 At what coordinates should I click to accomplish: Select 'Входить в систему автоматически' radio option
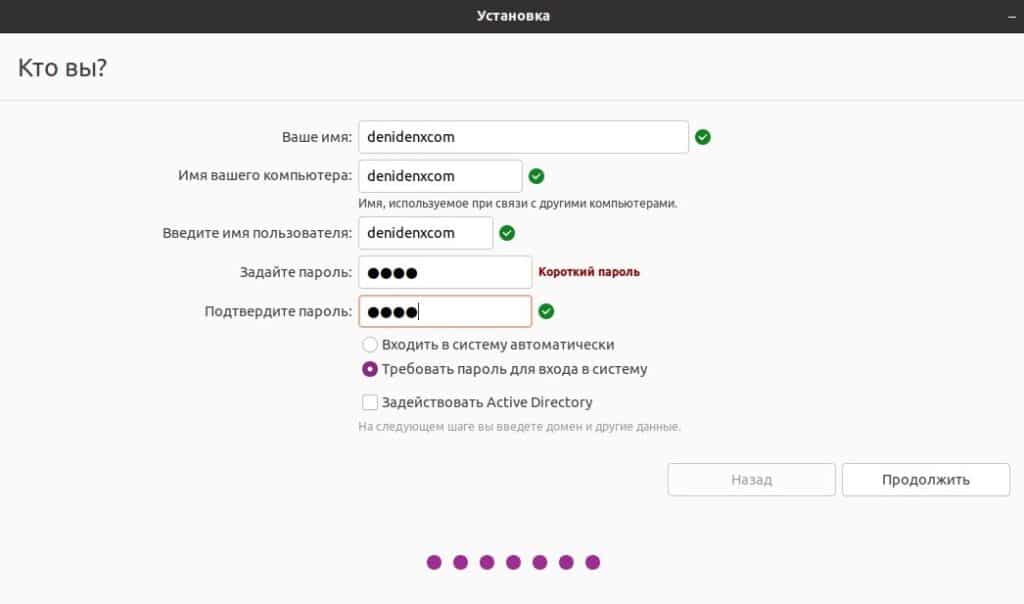(370, 344)
